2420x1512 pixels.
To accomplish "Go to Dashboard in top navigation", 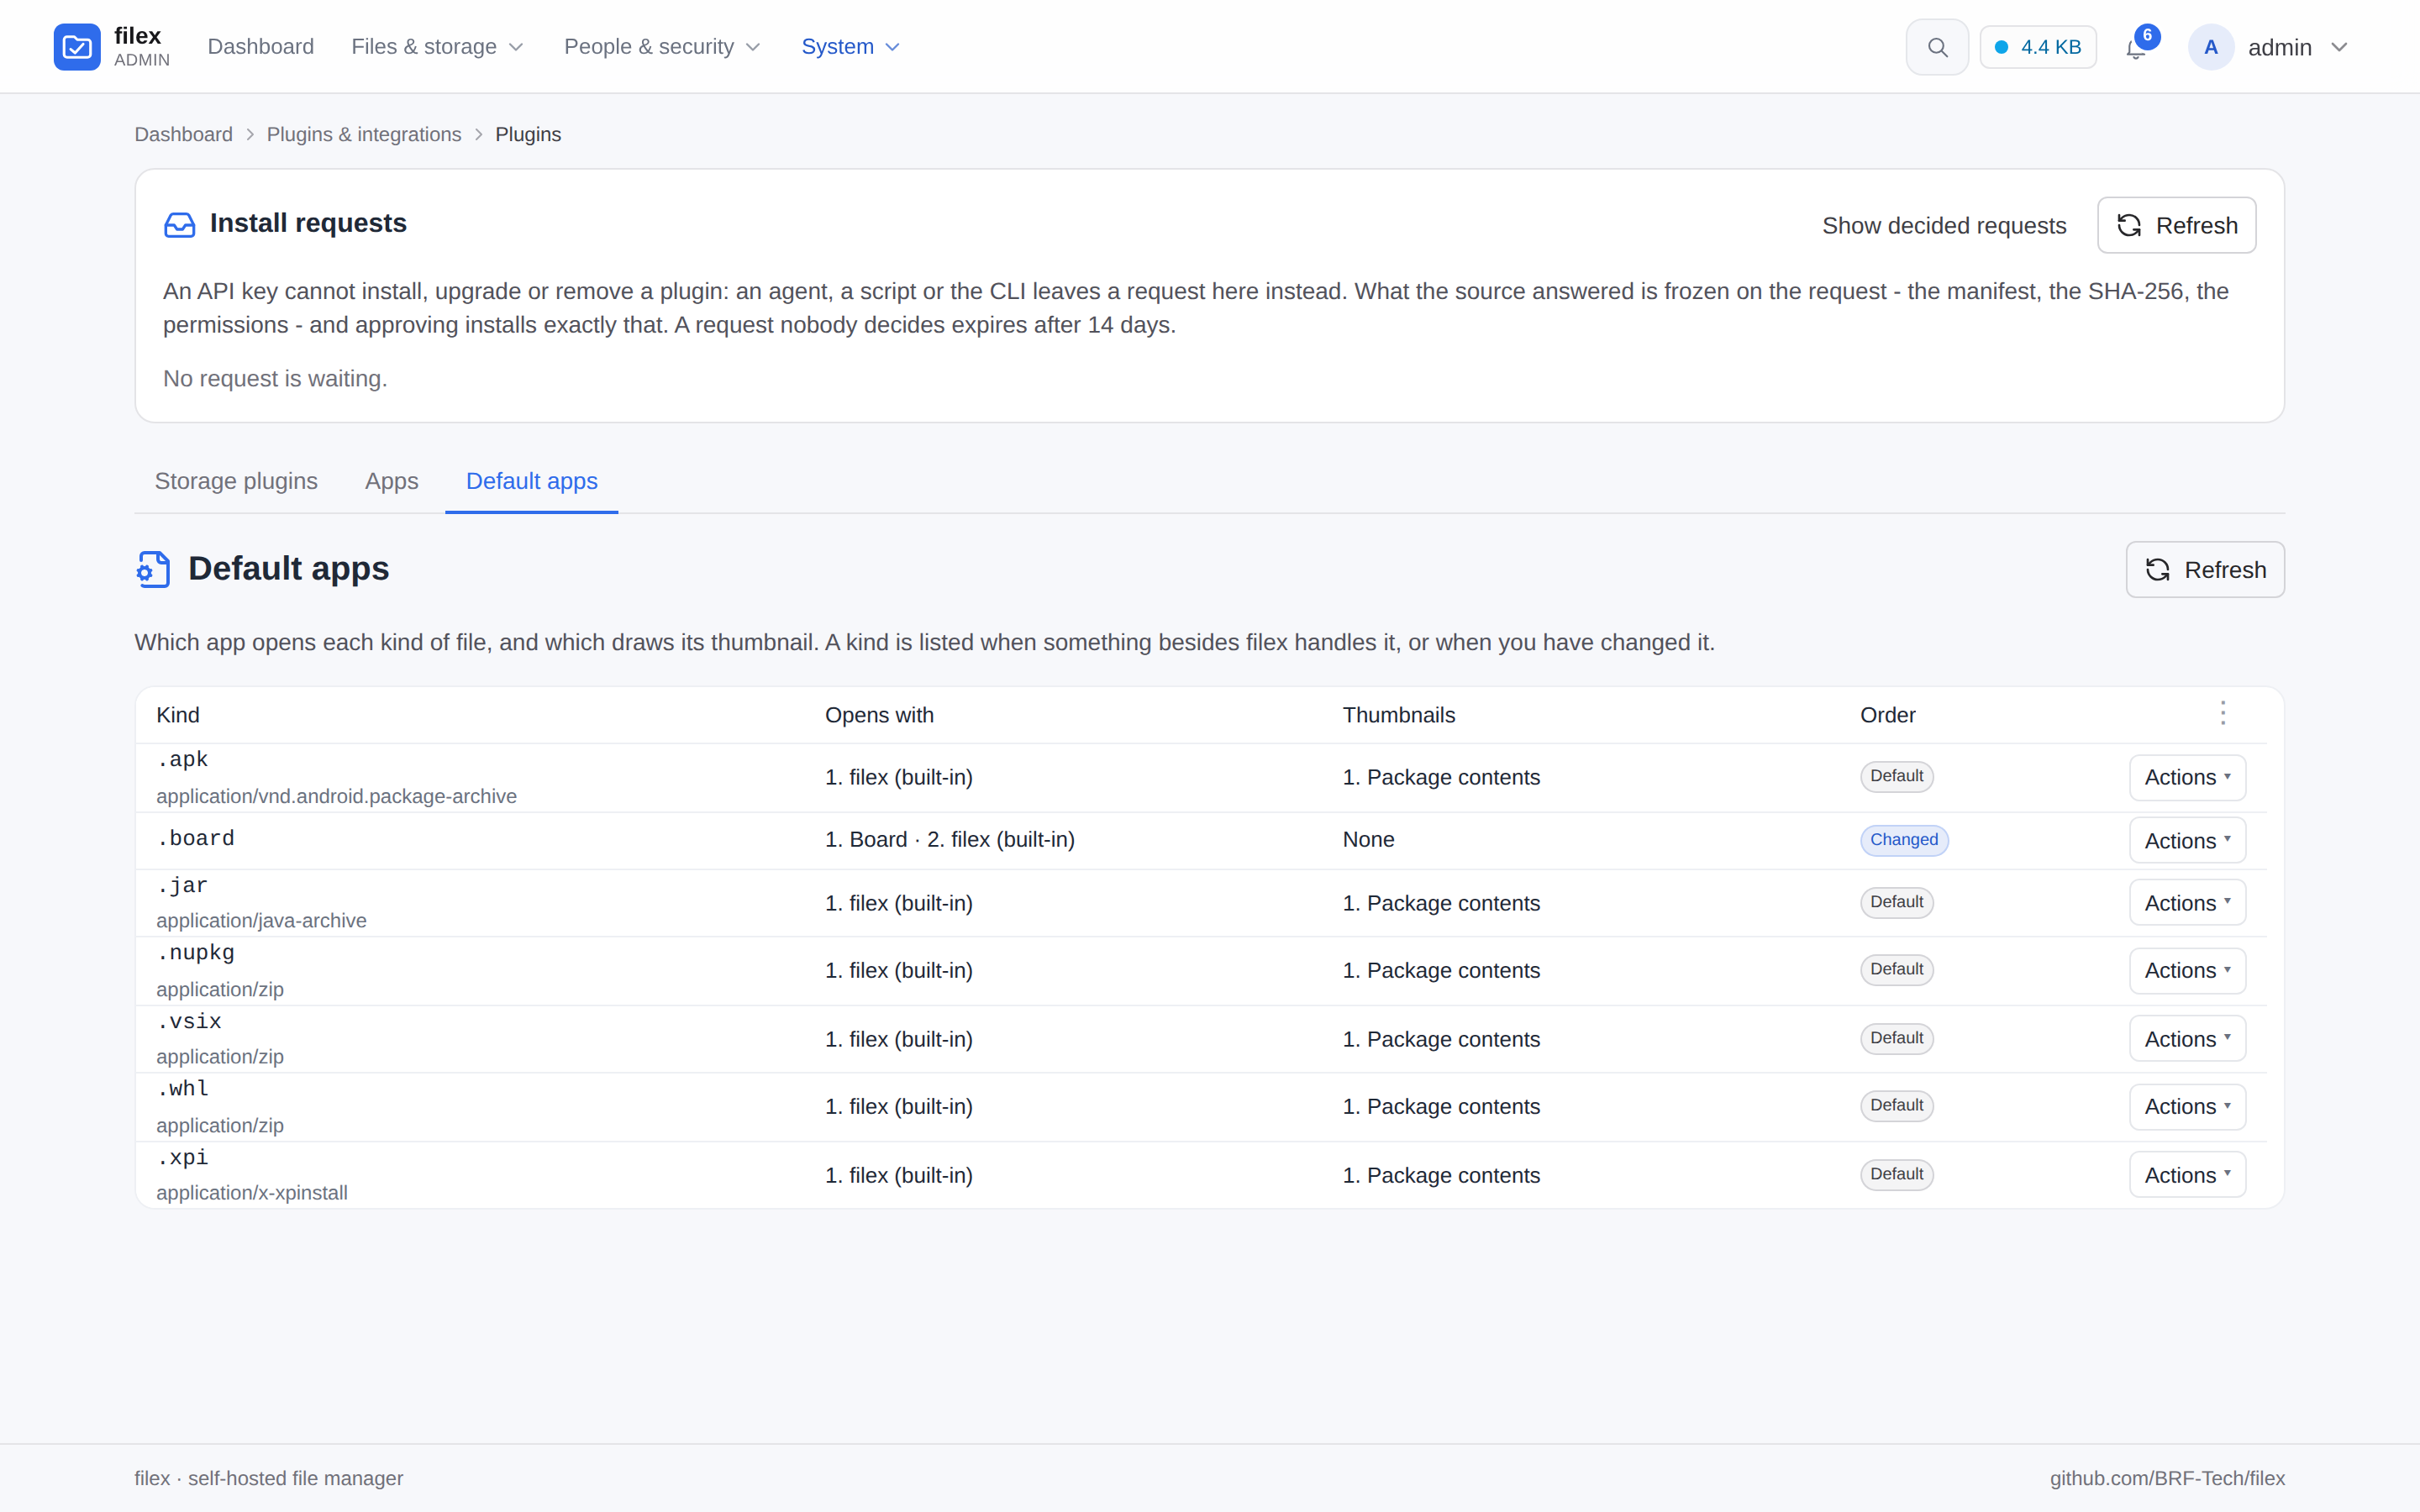I will click(260, 47).
